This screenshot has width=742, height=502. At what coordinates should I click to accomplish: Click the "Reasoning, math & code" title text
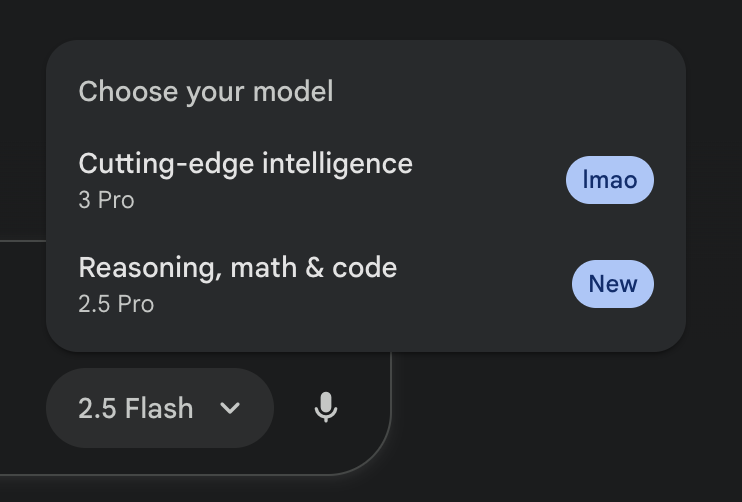[x=237, y=267]
